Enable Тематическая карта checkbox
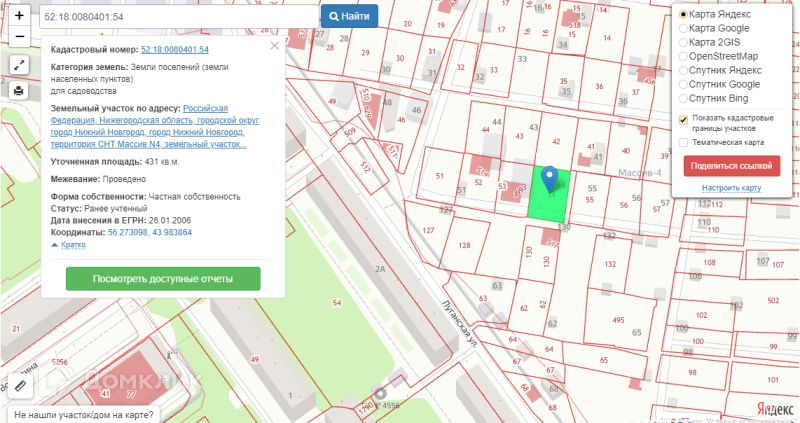The width and height of the screenshot is (800, 423). pos(684,142)
